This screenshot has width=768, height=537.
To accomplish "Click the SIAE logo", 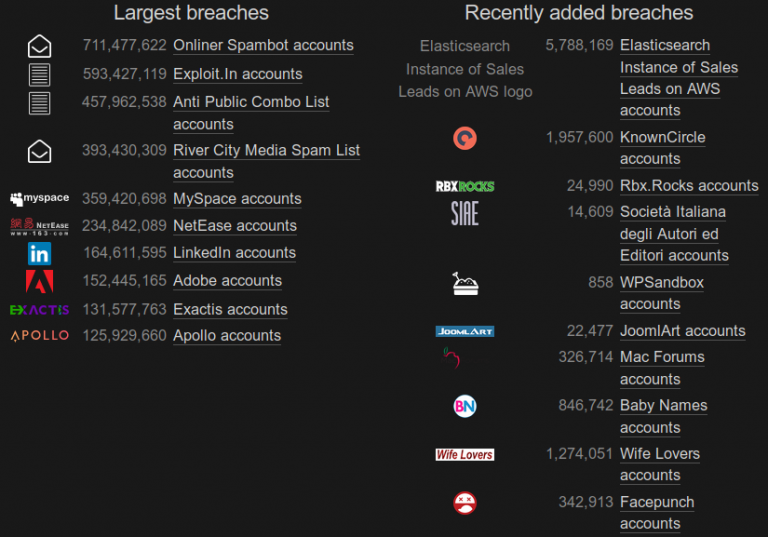I will (x=465, y=213).
